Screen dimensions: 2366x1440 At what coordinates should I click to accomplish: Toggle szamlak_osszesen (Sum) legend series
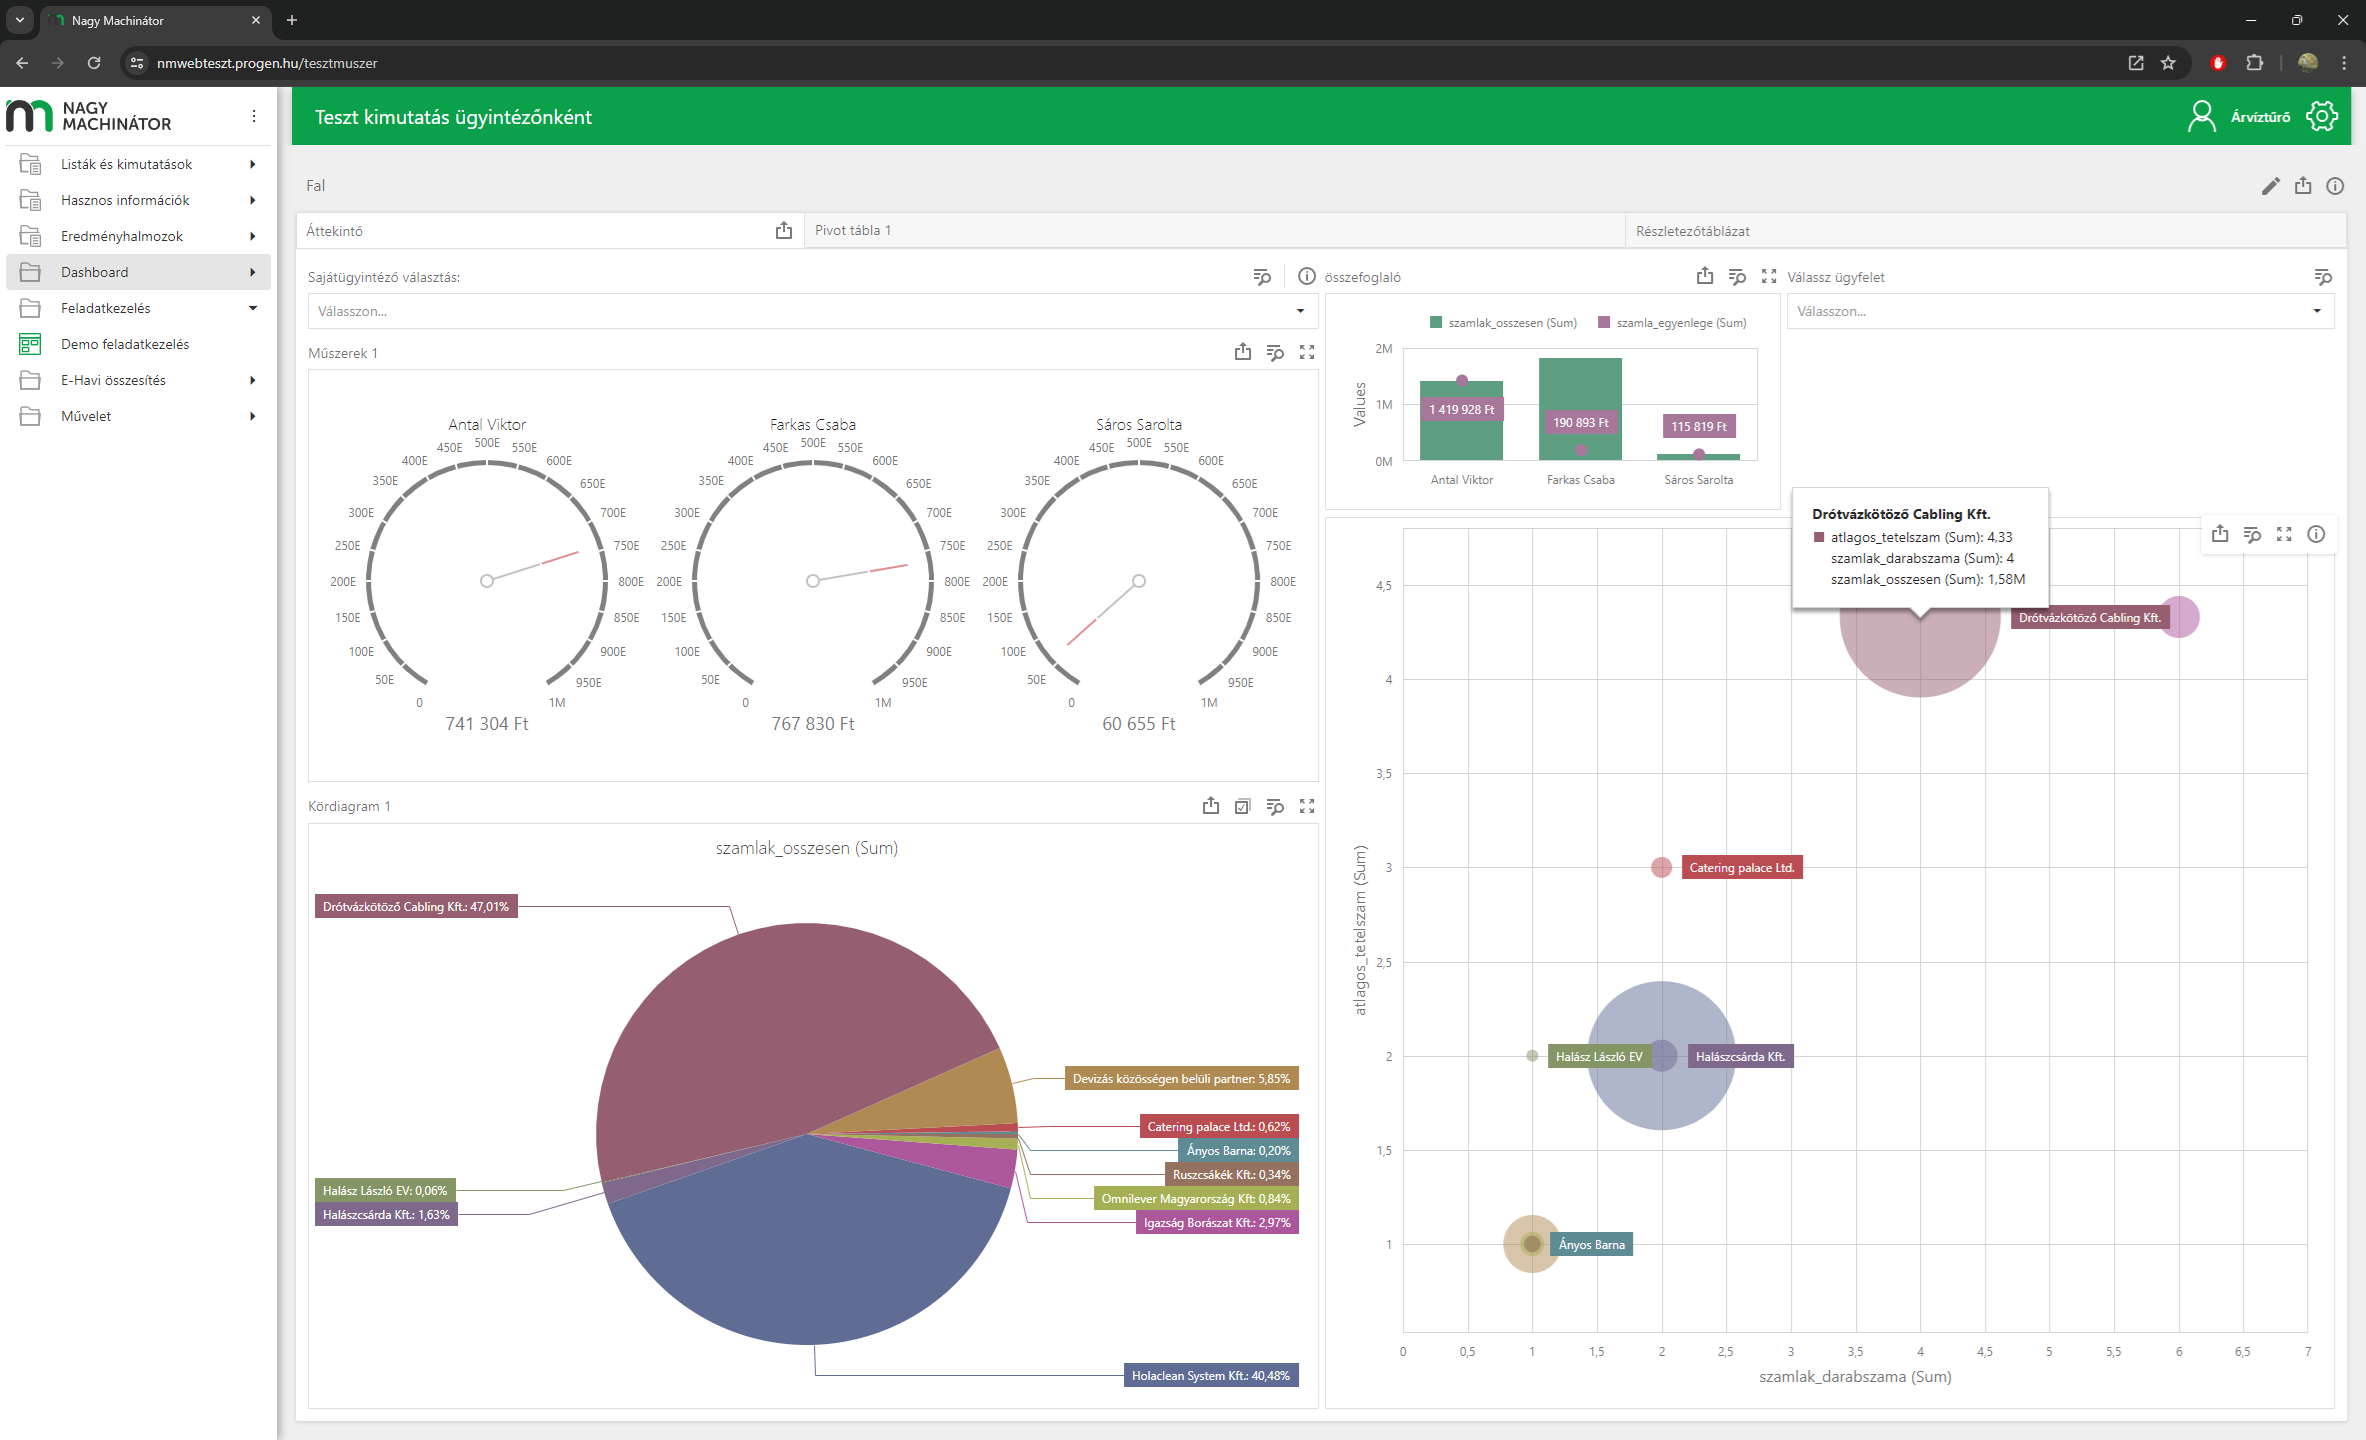point(1503,323)
